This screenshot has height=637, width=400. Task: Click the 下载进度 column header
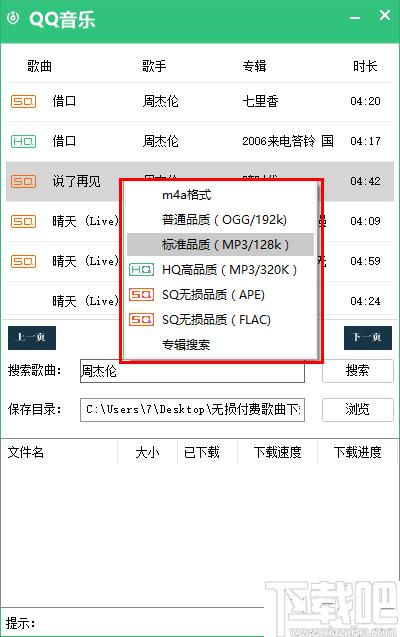pos(357,452)
